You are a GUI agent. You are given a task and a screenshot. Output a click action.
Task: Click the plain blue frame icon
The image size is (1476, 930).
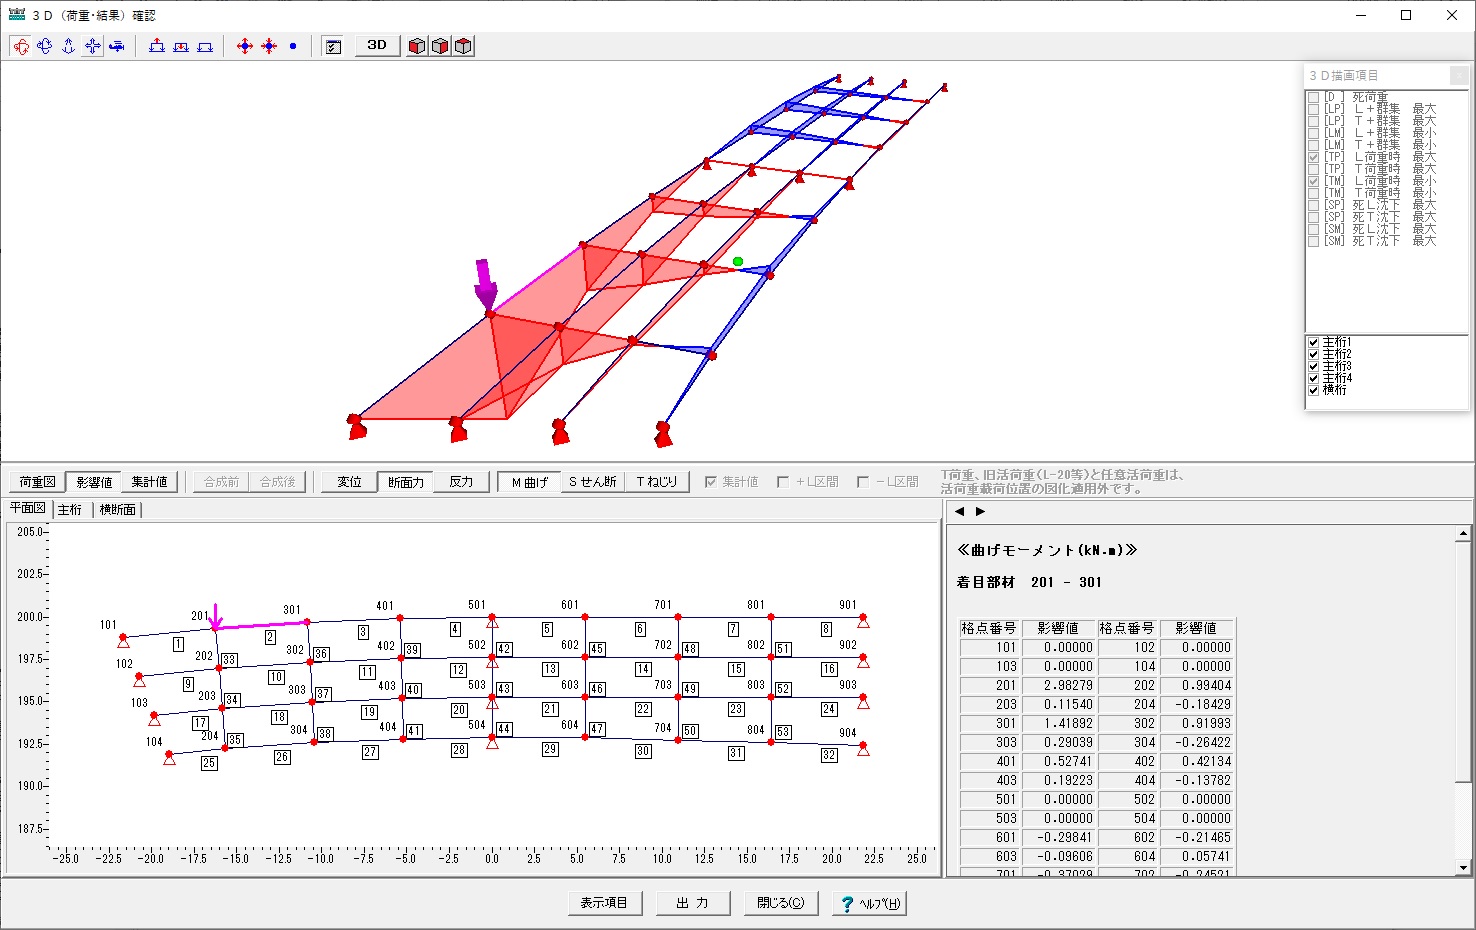click(x=205, y=46)
